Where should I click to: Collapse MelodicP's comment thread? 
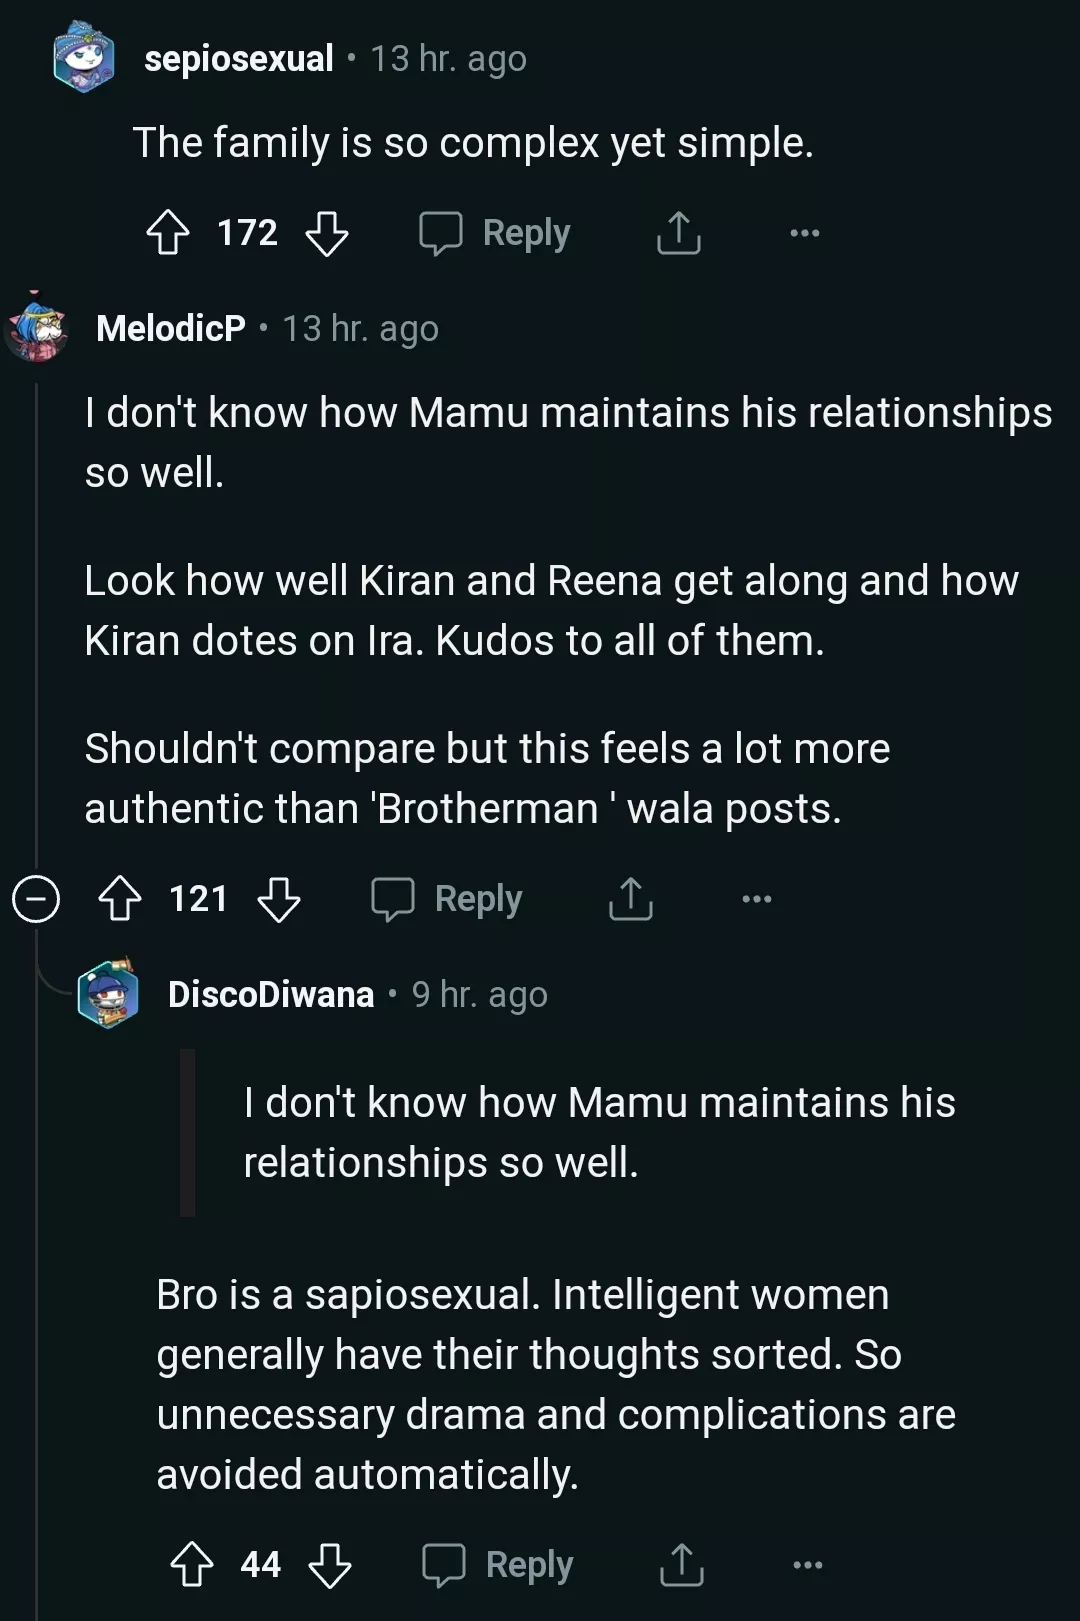coord(36,899)
